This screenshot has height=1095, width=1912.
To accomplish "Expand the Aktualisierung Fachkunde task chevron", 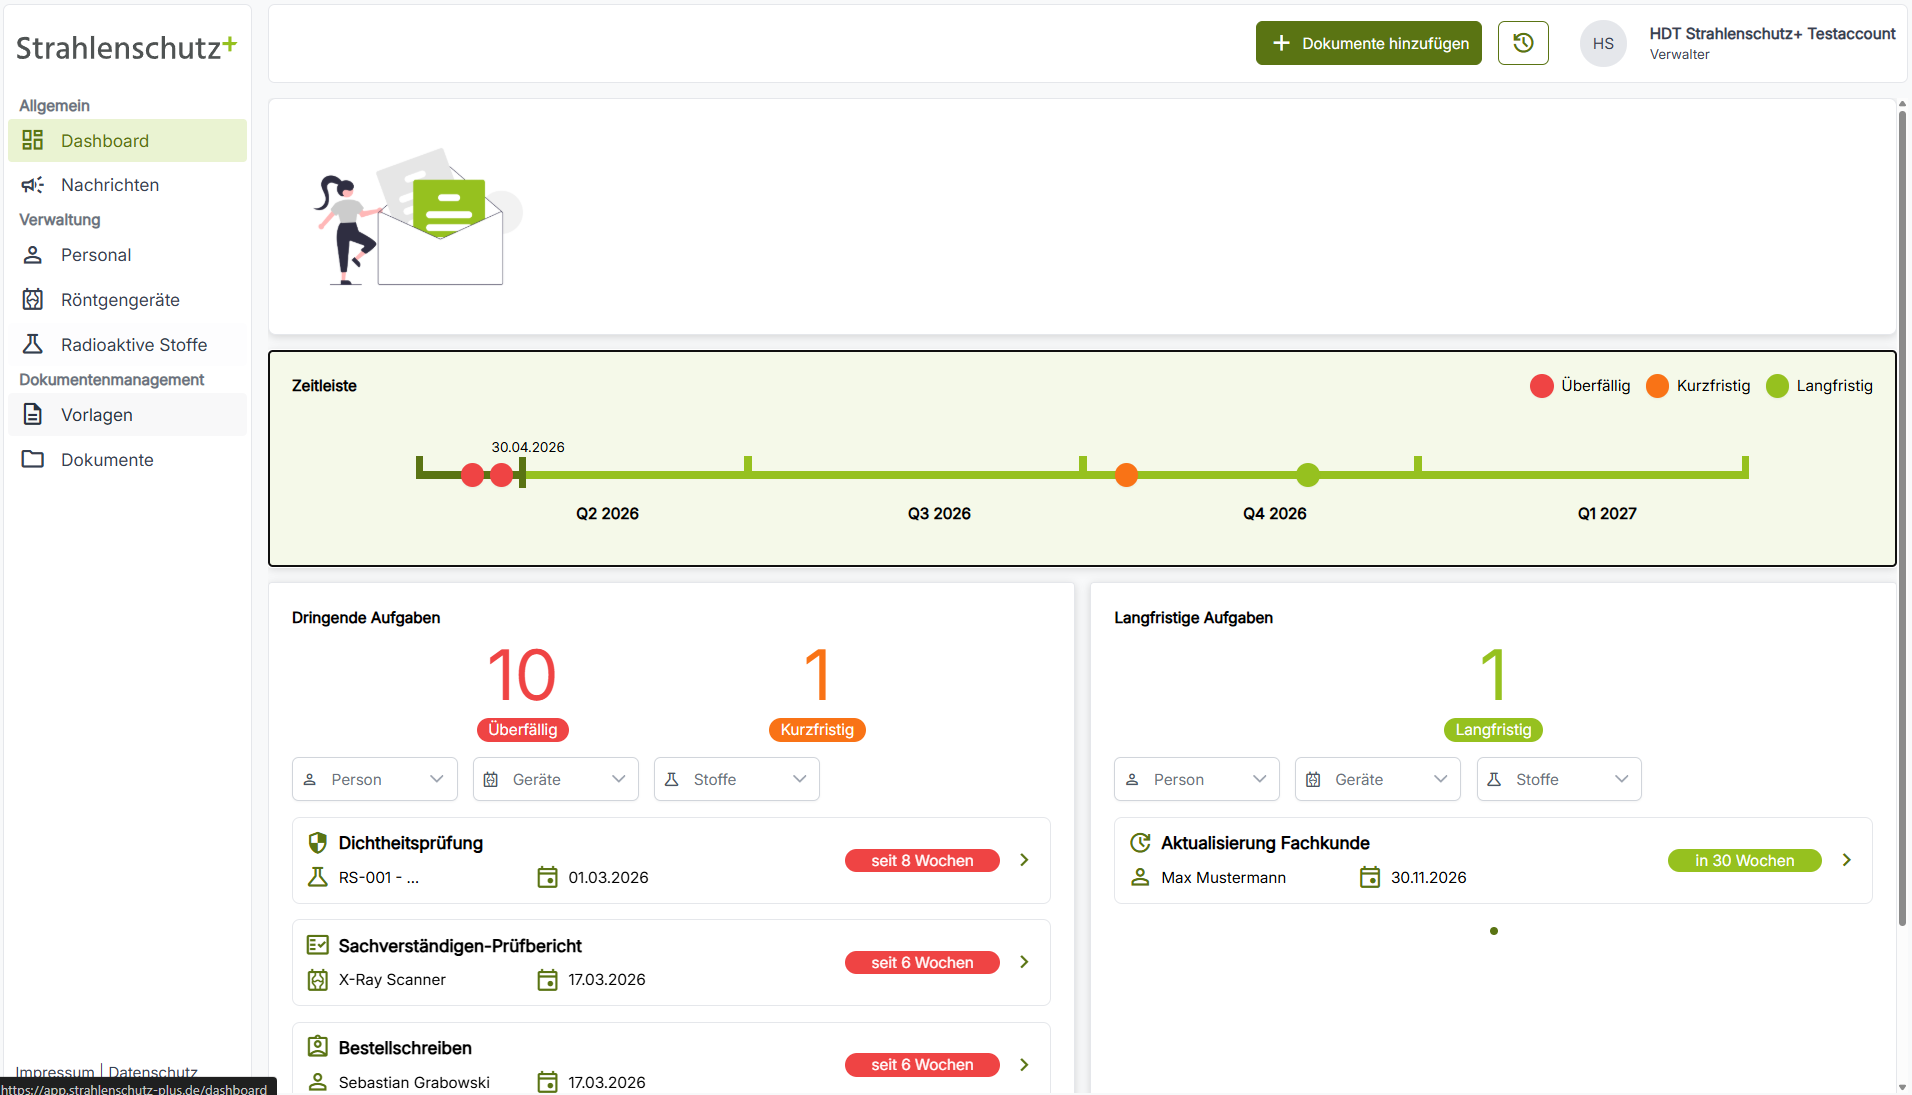I will 1847,860.
